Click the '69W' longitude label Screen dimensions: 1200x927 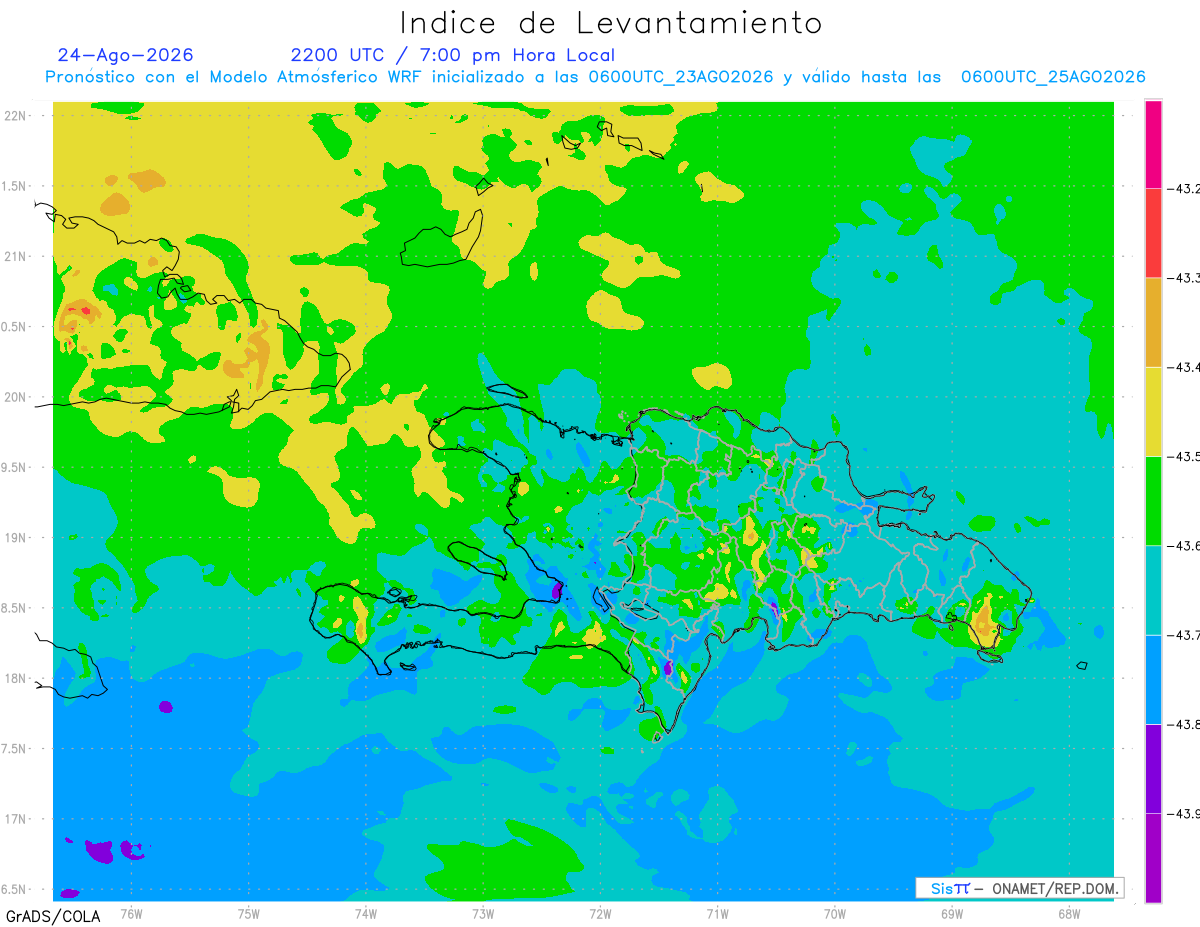951,913
